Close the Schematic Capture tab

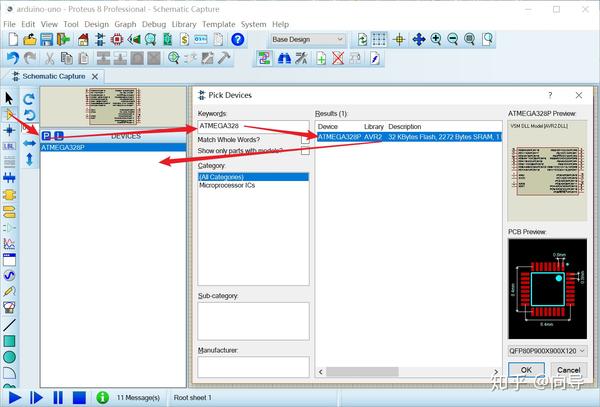pyautogui.click(x=95, y=77)
